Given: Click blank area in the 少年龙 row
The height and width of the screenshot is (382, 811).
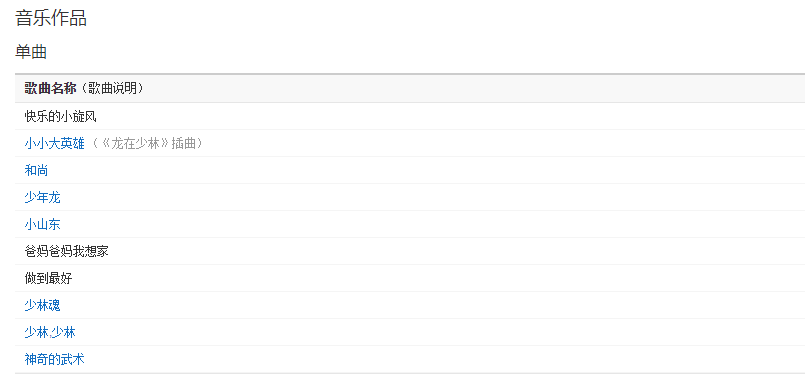Looking at the screenshot, I should tap(414, 197).
